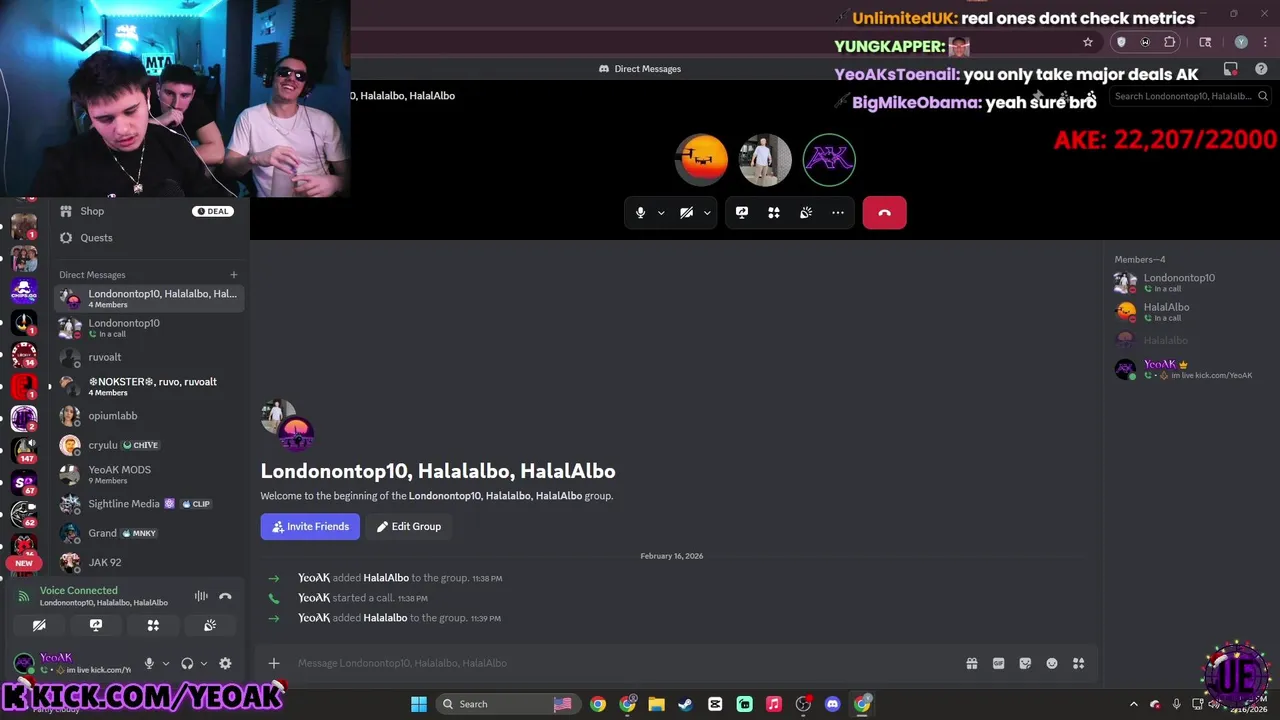Open emoji picker
The image size is (1280, 720).
coord(1052,663)
